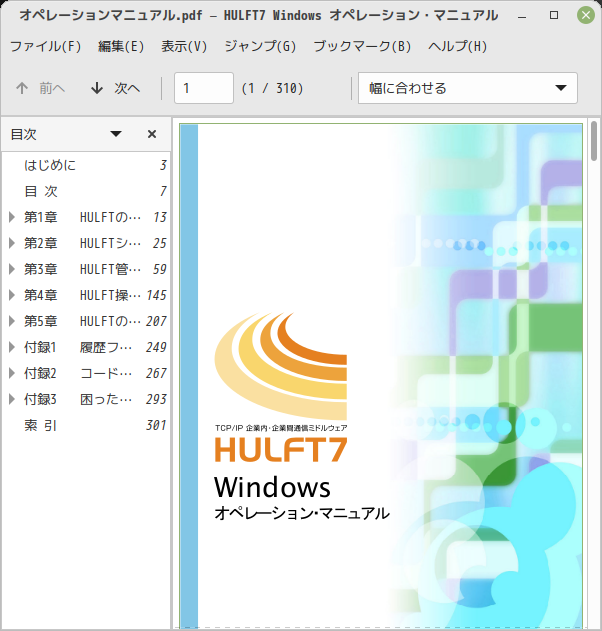Close the 目次 sidebar panel

152,134
